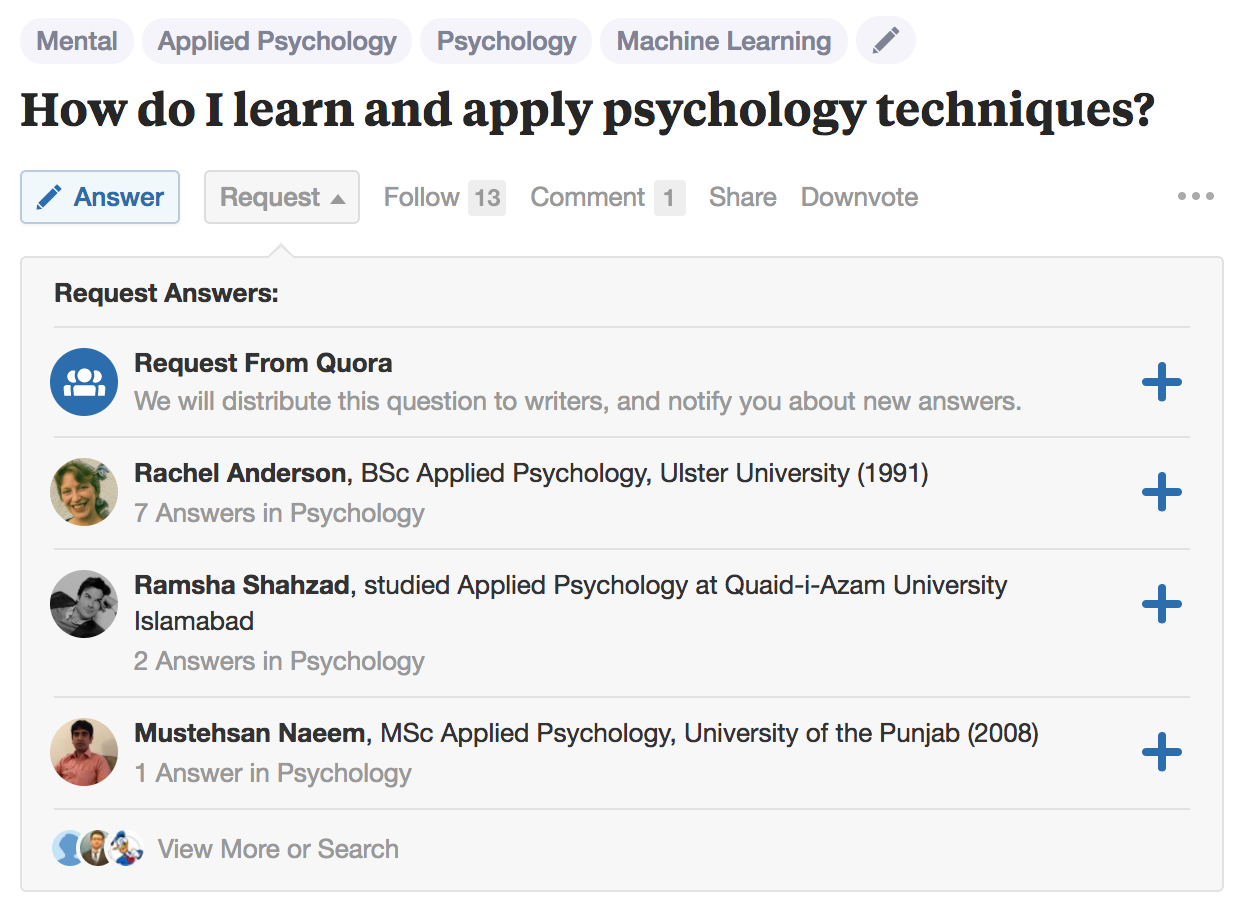The image size is (1250, 912).
Task: Add Mustehsan Naeem using plus icon
Action: tap(1161, 752)
